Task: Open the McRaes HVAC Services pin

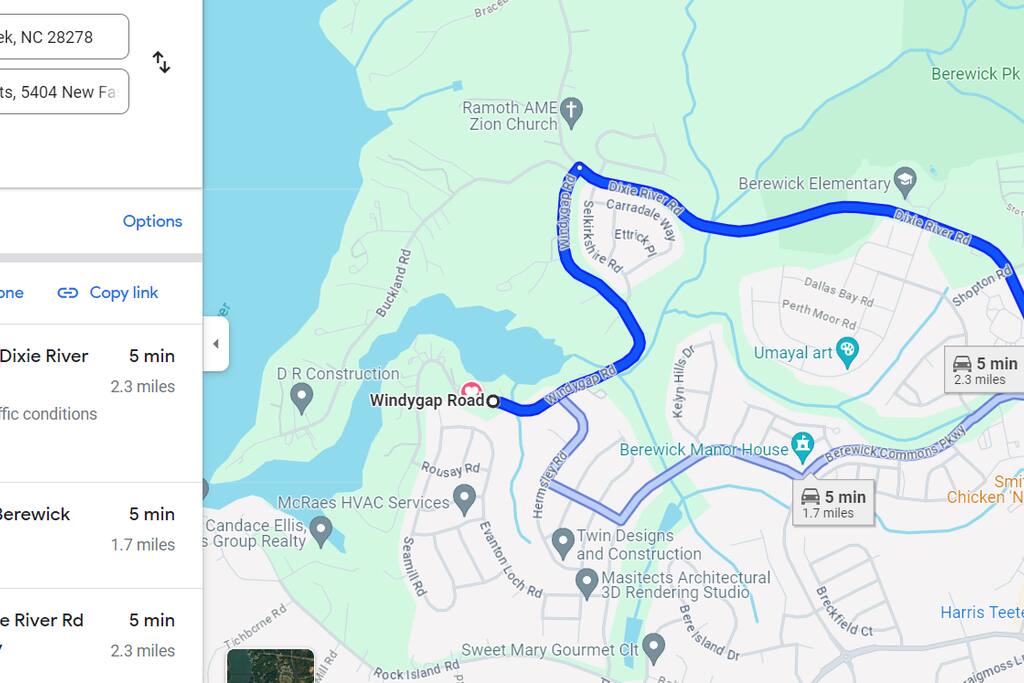Action: [x=464, y=501]
